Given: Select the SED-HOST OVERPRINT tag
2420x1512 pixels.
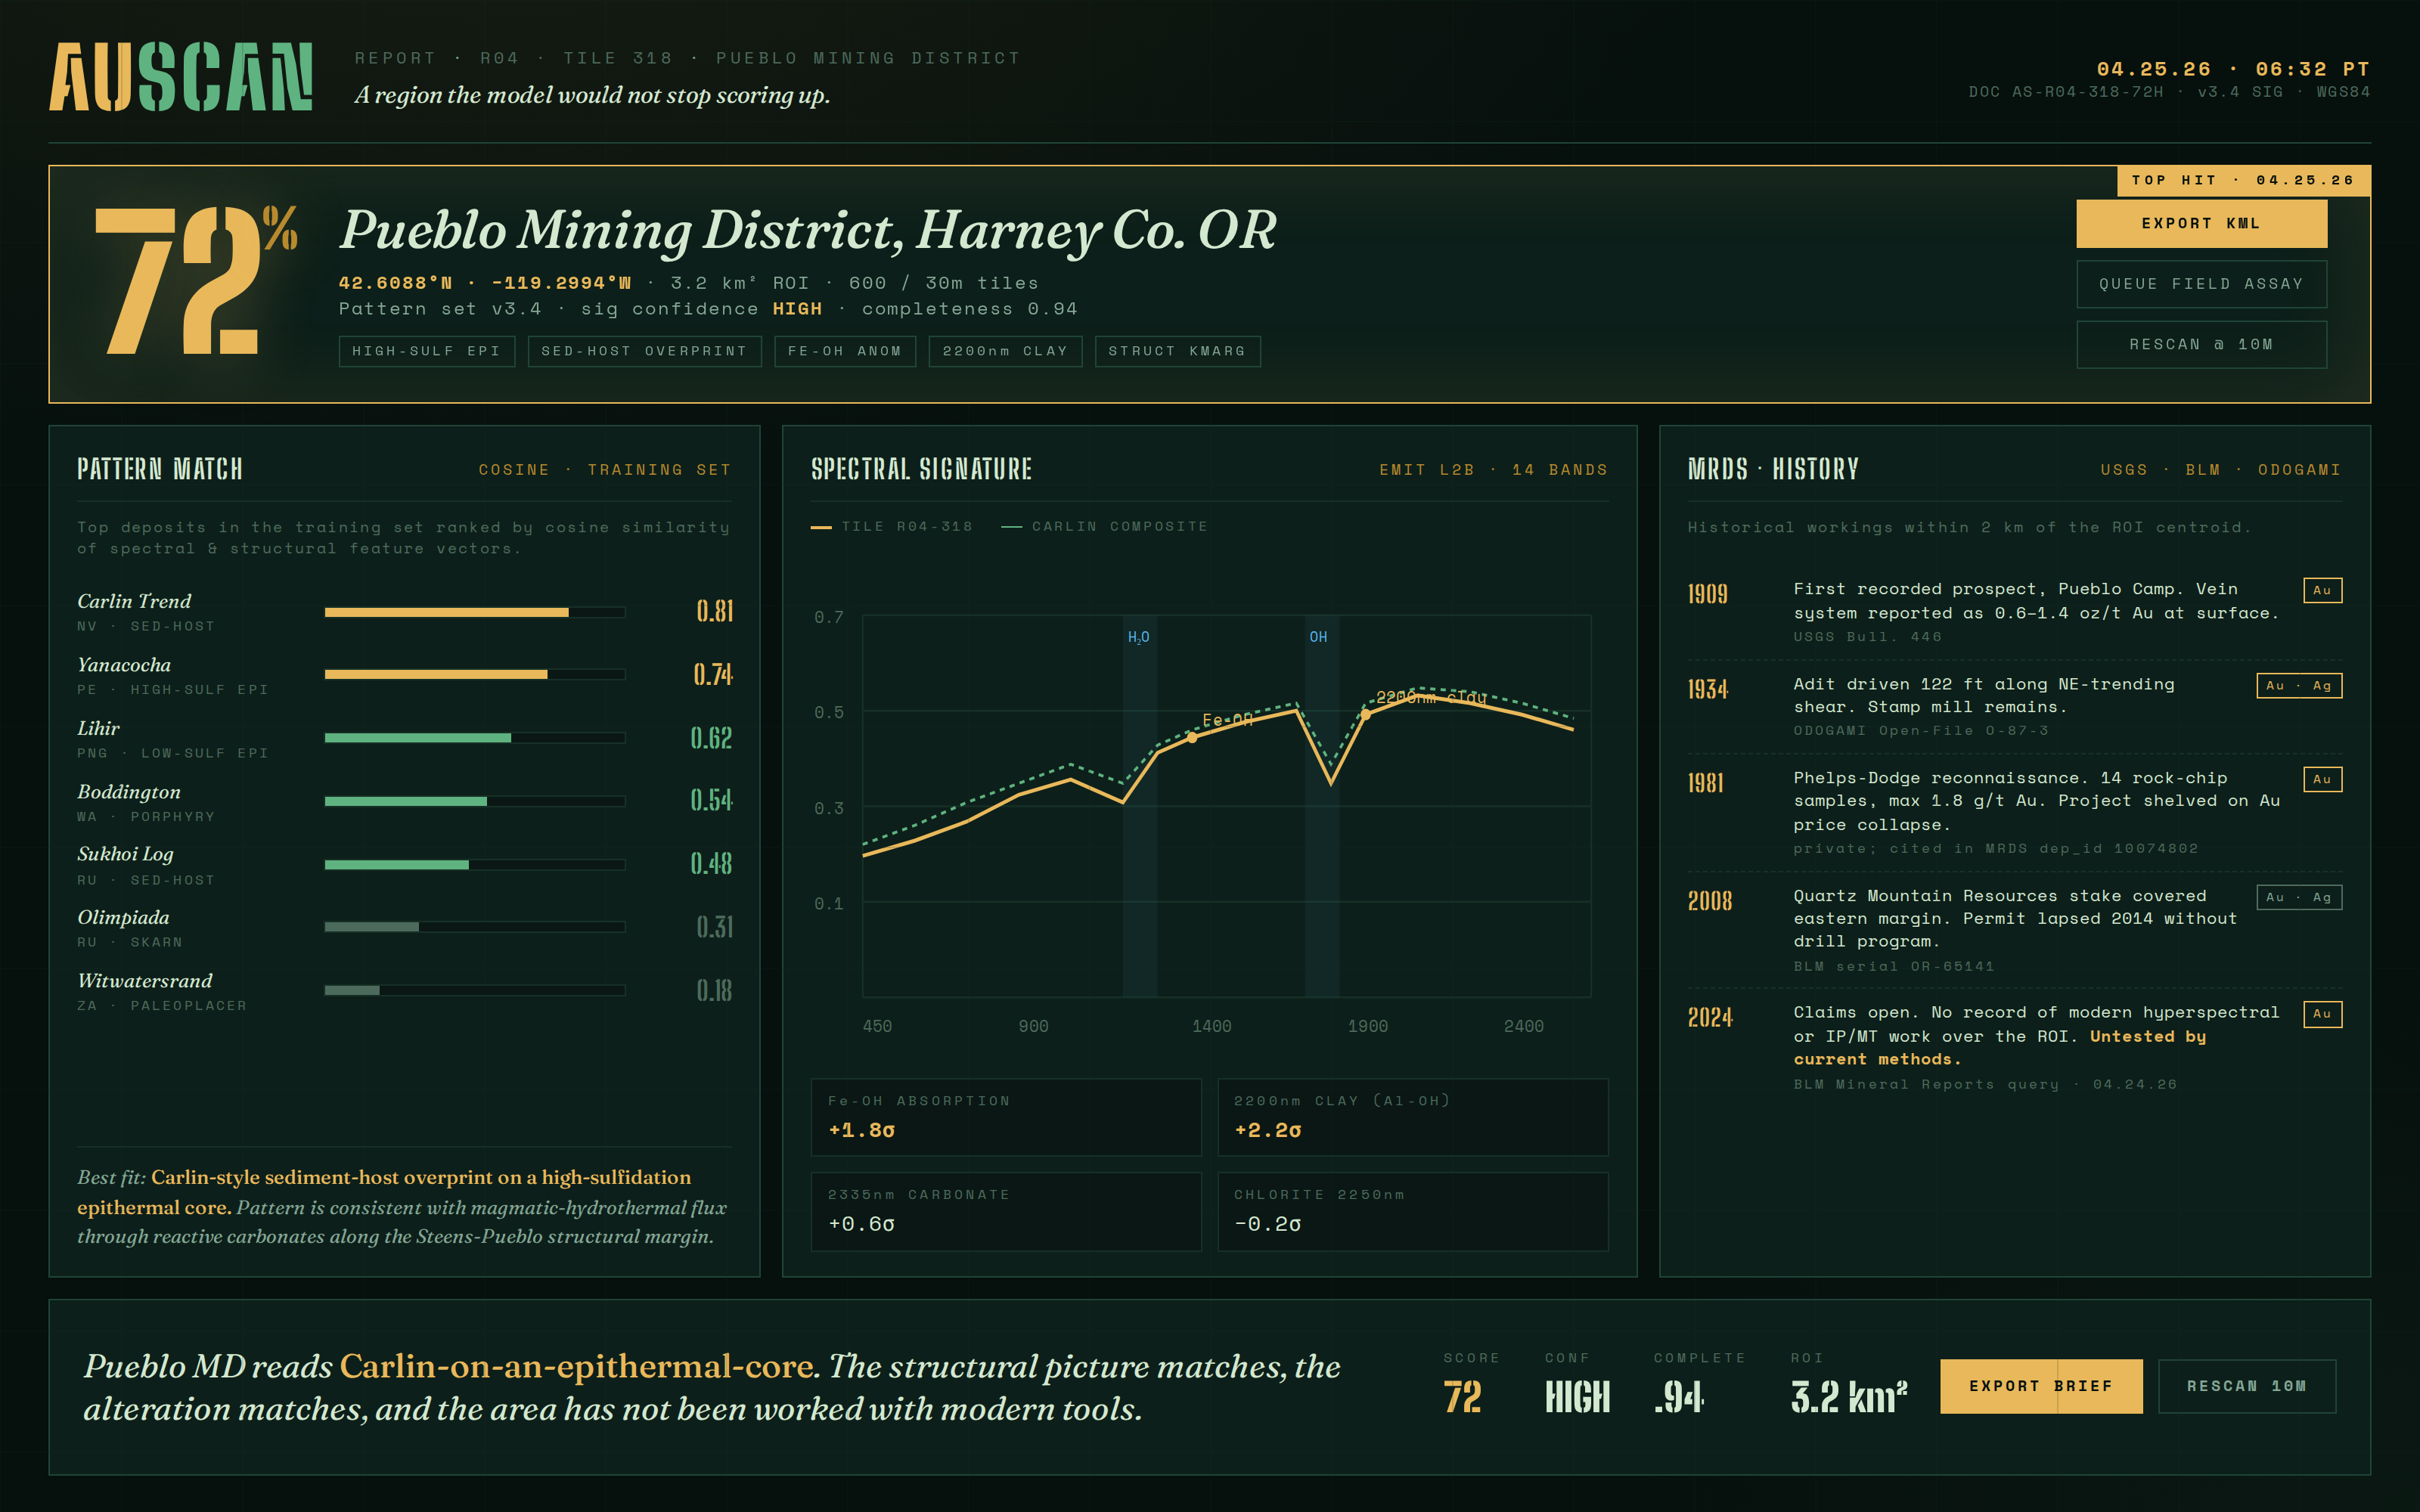Looking at the screenshot, I should click(644, 351).
